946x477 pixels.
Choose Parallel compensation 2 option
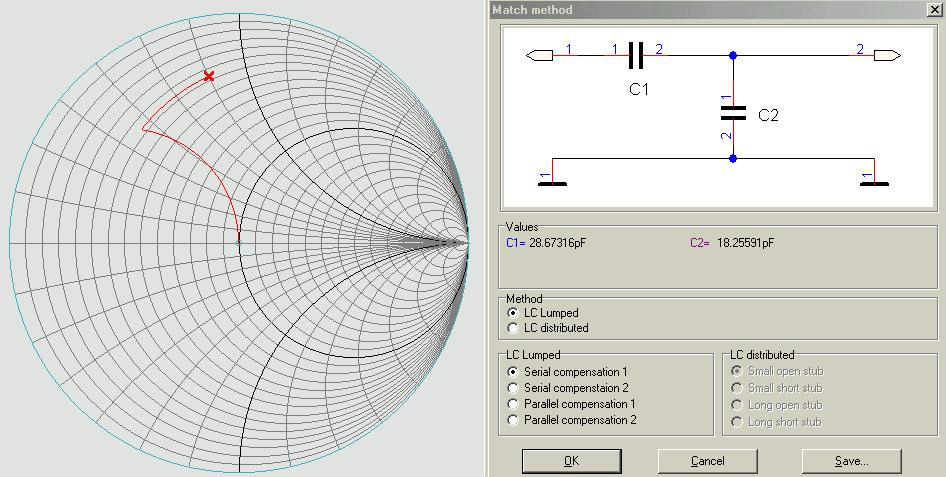pos(513,420)
